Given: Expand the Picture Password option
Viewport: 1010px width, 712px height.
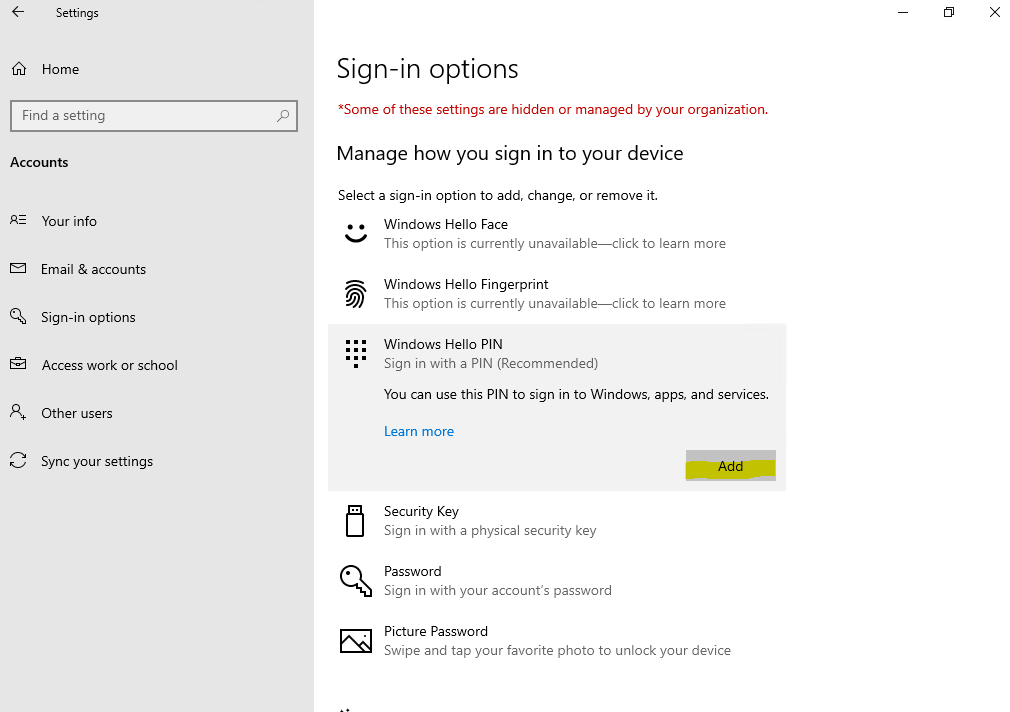Looking at the screenshot, I should pyautogui.click(x=557, y=641).
